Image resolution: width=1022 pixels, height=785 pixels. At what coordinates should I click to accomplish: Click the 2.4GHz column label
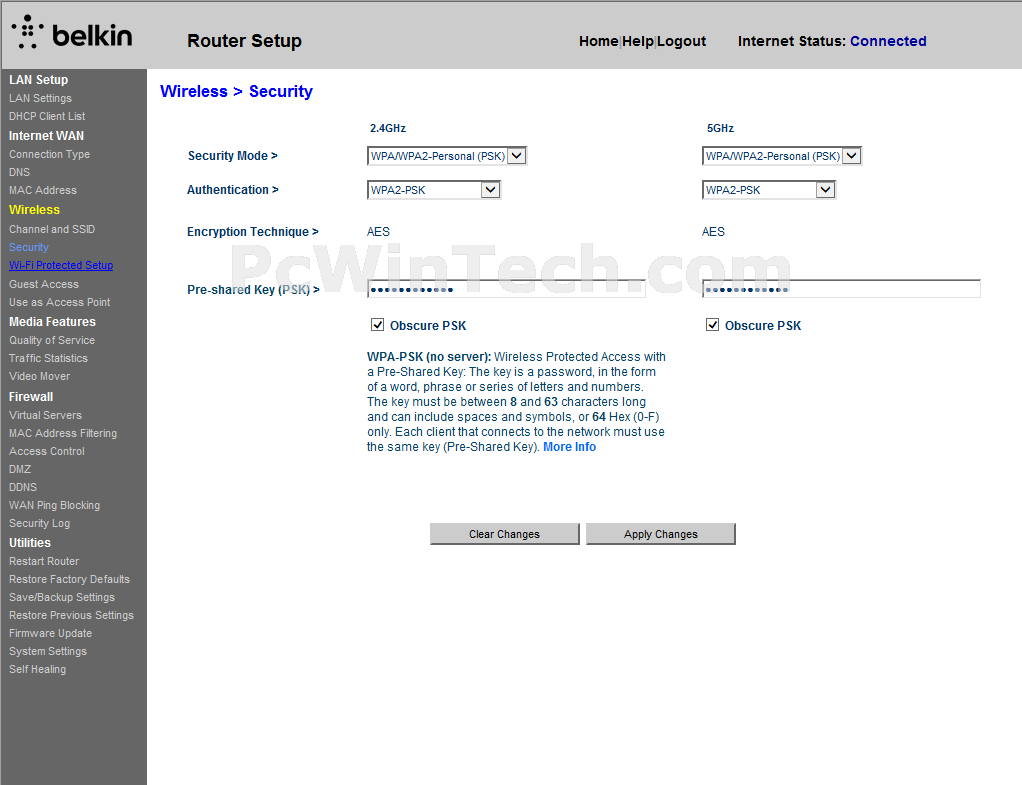point(388,128)
